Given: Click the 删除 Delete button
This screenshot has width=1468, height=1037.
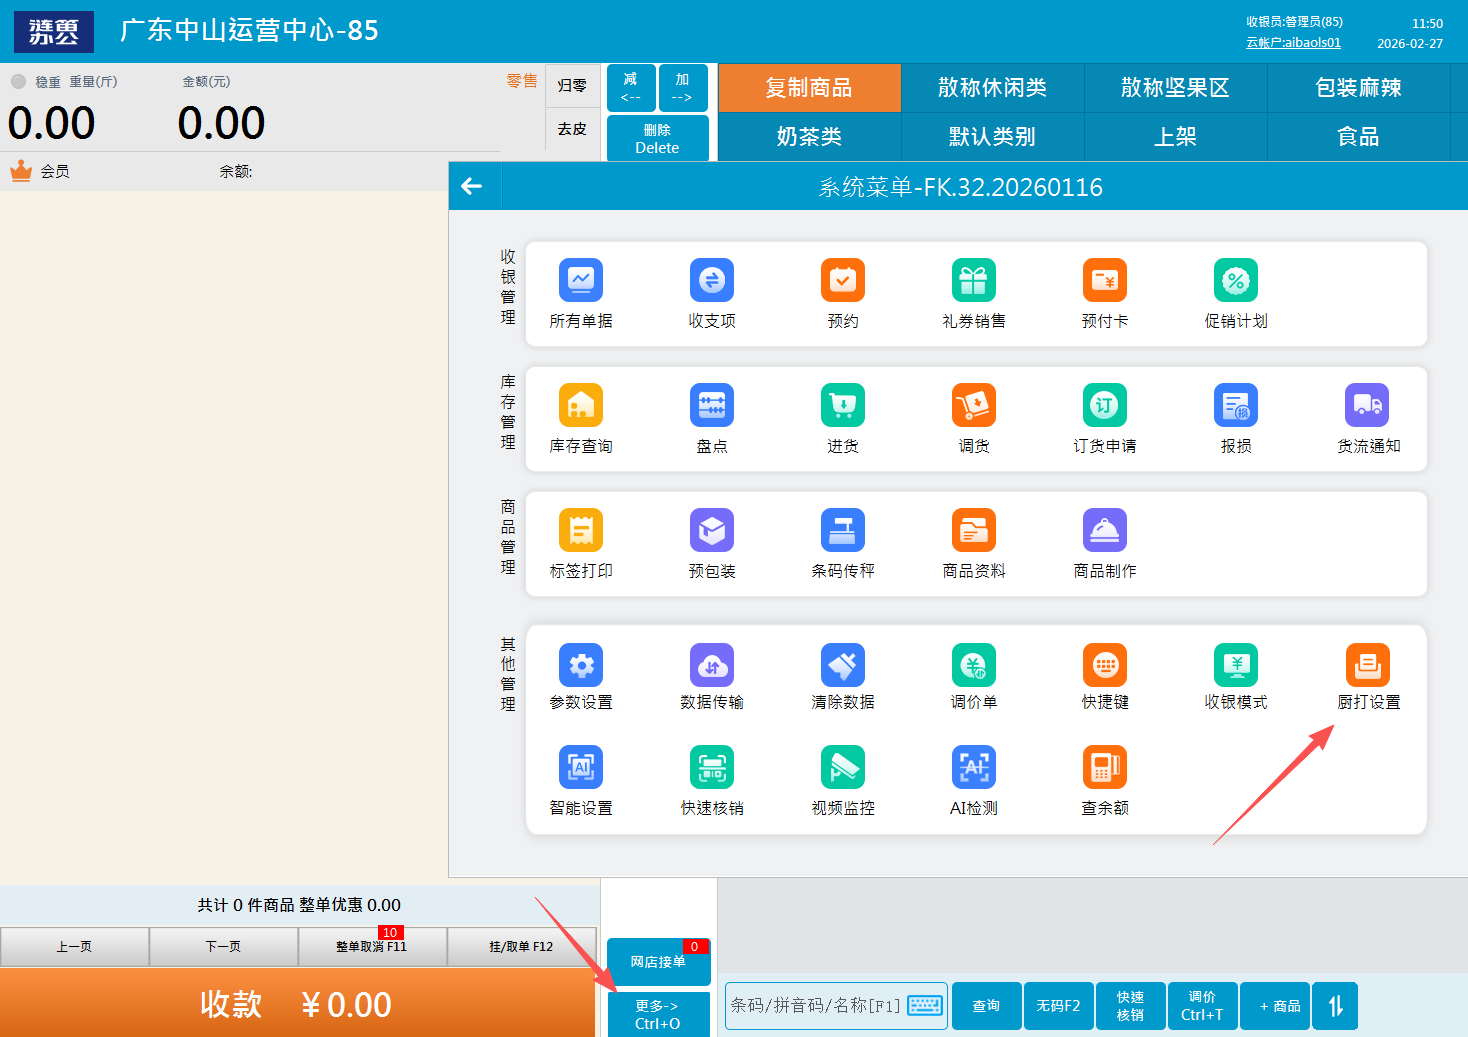Looking at the screenshot, I should tap(657, 138).
